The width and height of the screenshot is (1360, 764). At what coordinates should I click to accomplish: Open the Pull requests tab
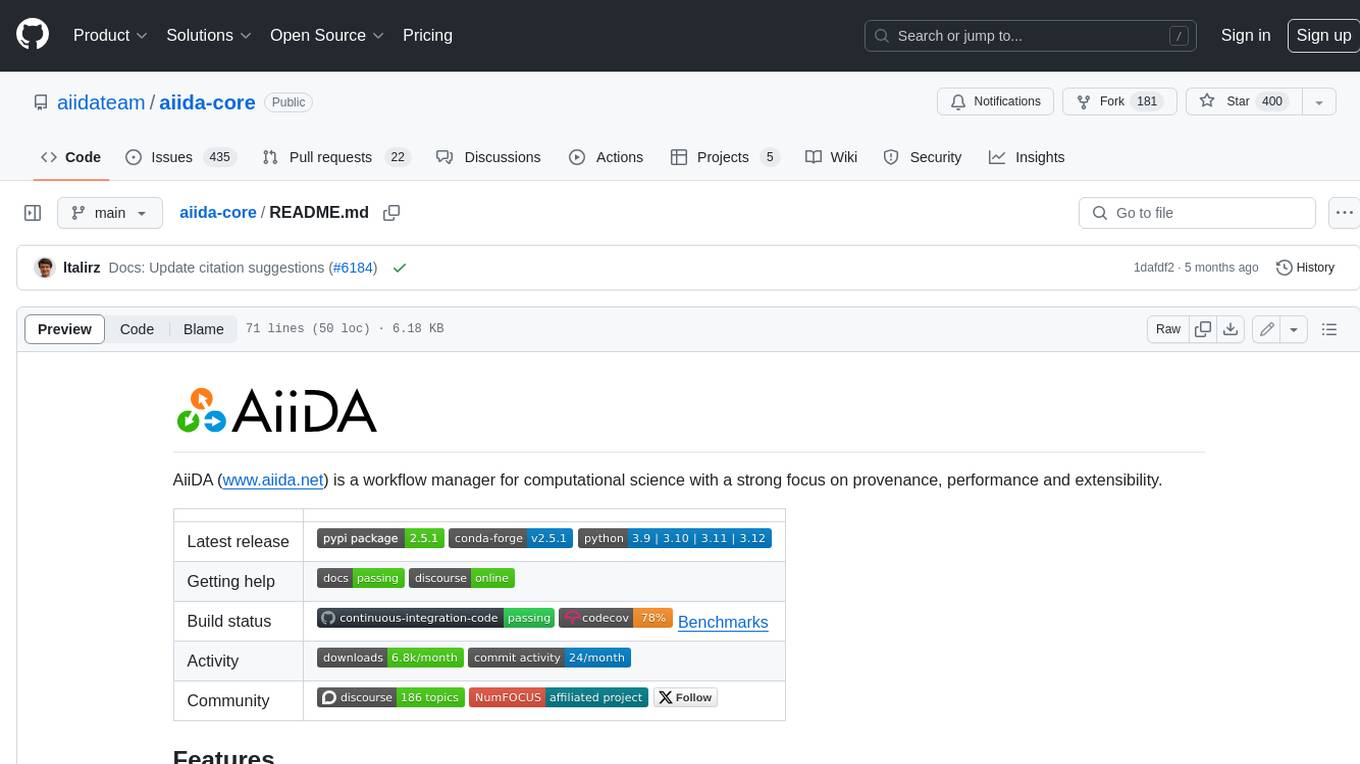pos(336,157)
